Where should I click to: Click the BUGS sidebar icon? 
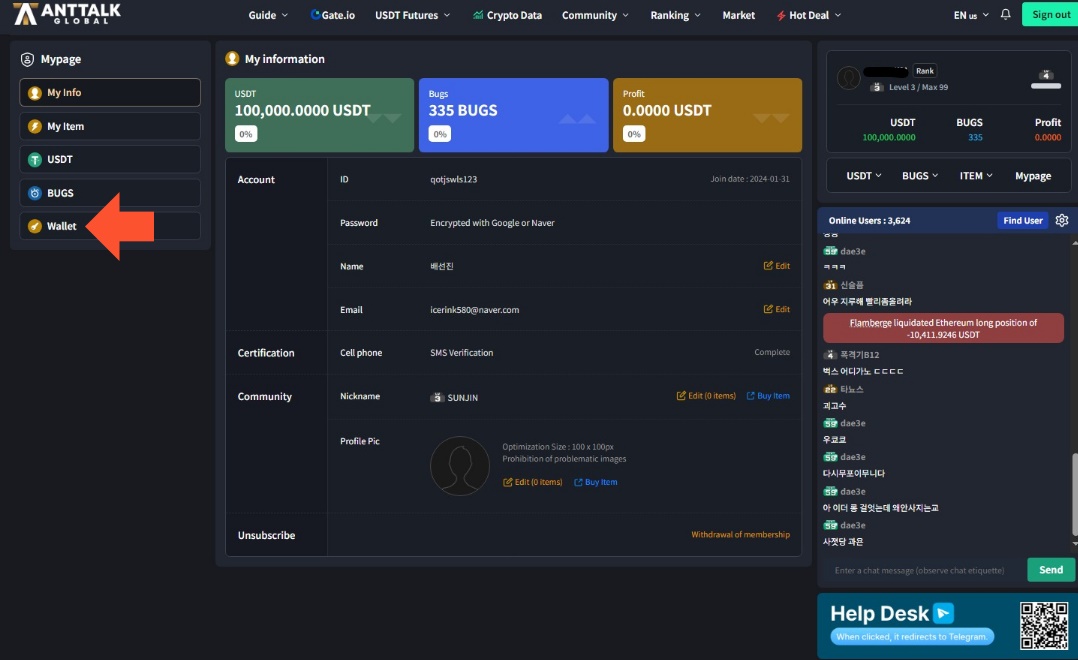pyautogui.click(x=34, y=193)
